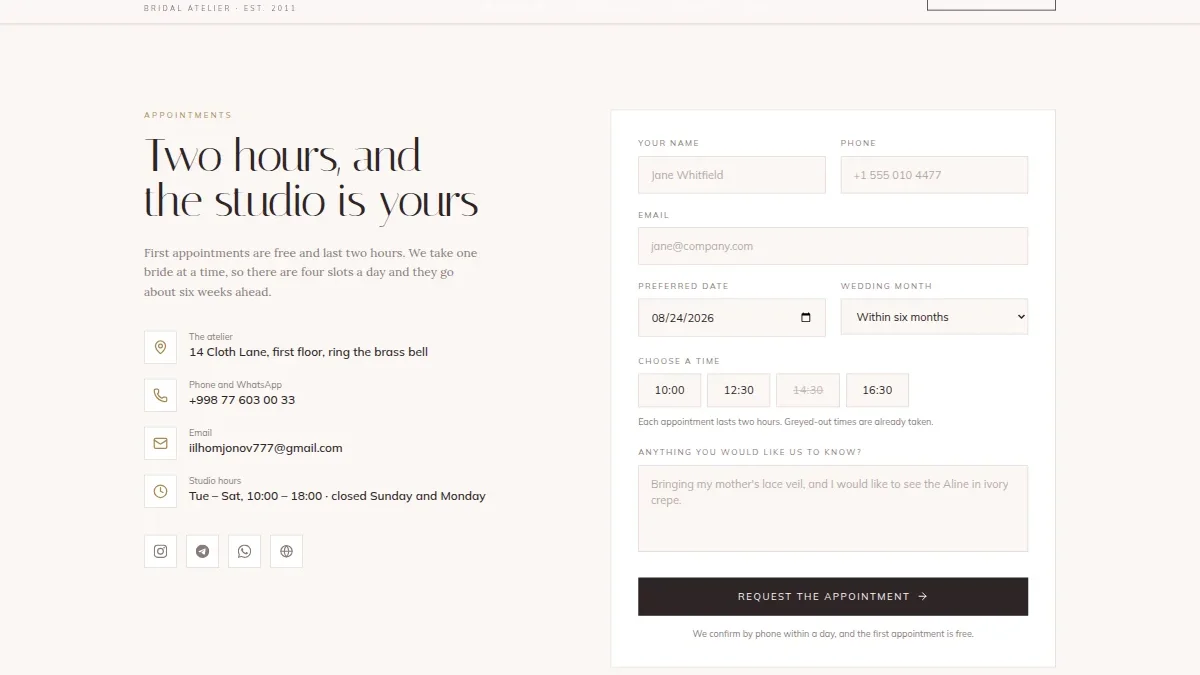
Task: Expand the Wedding Month dropdown
Action: click(x=934, y=317)
